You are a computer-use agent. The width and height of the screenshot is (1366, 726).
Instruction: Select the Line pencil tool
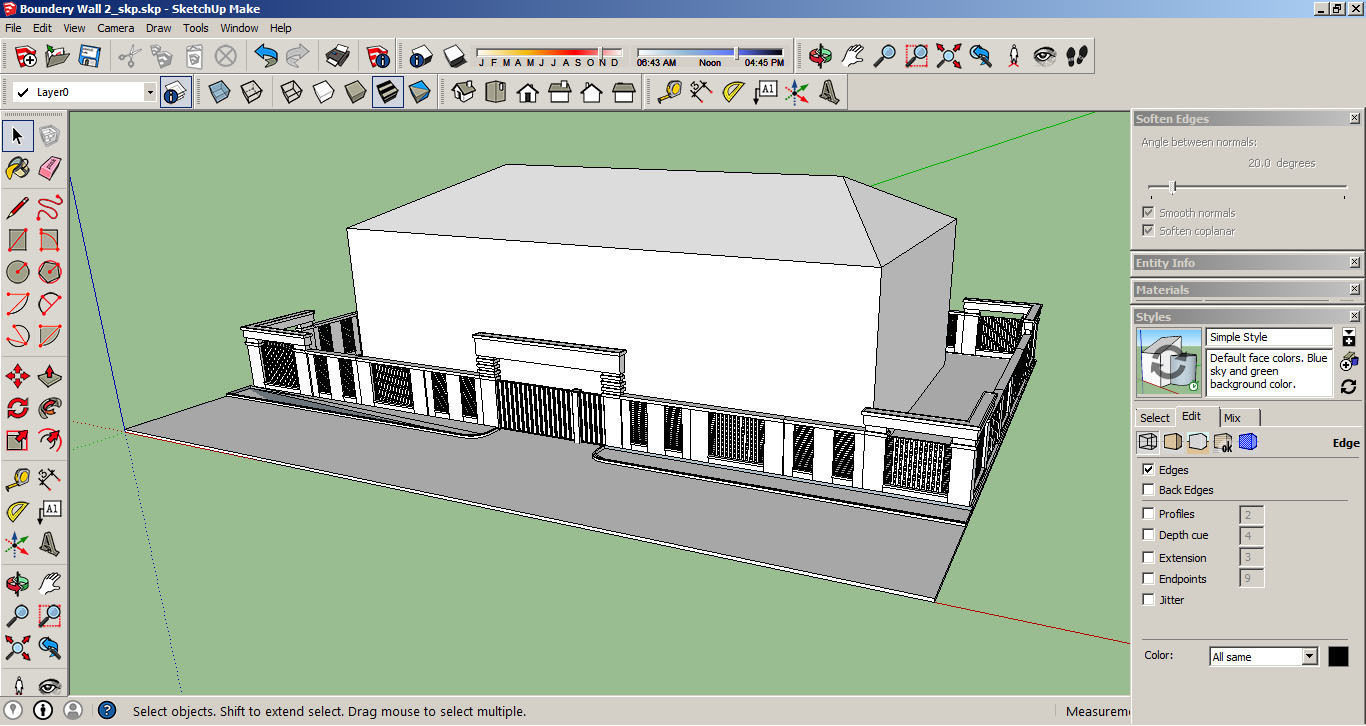click(18, 208)
